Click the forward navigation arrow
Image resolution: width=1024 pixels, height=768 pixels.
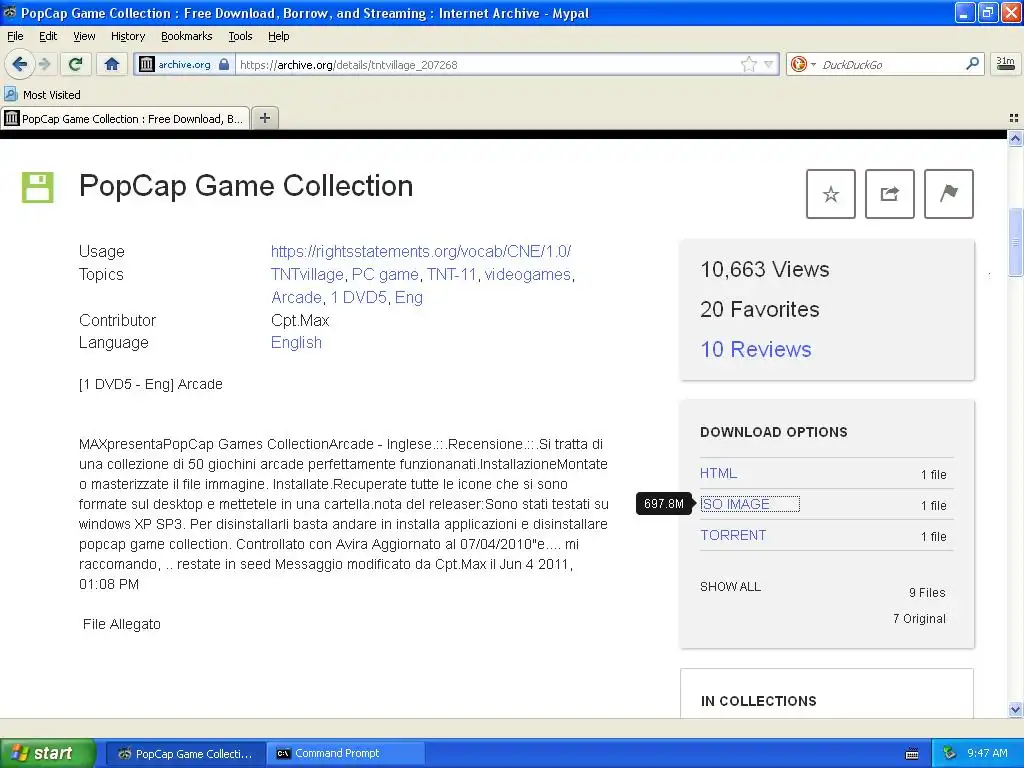(x=44, y=64)
